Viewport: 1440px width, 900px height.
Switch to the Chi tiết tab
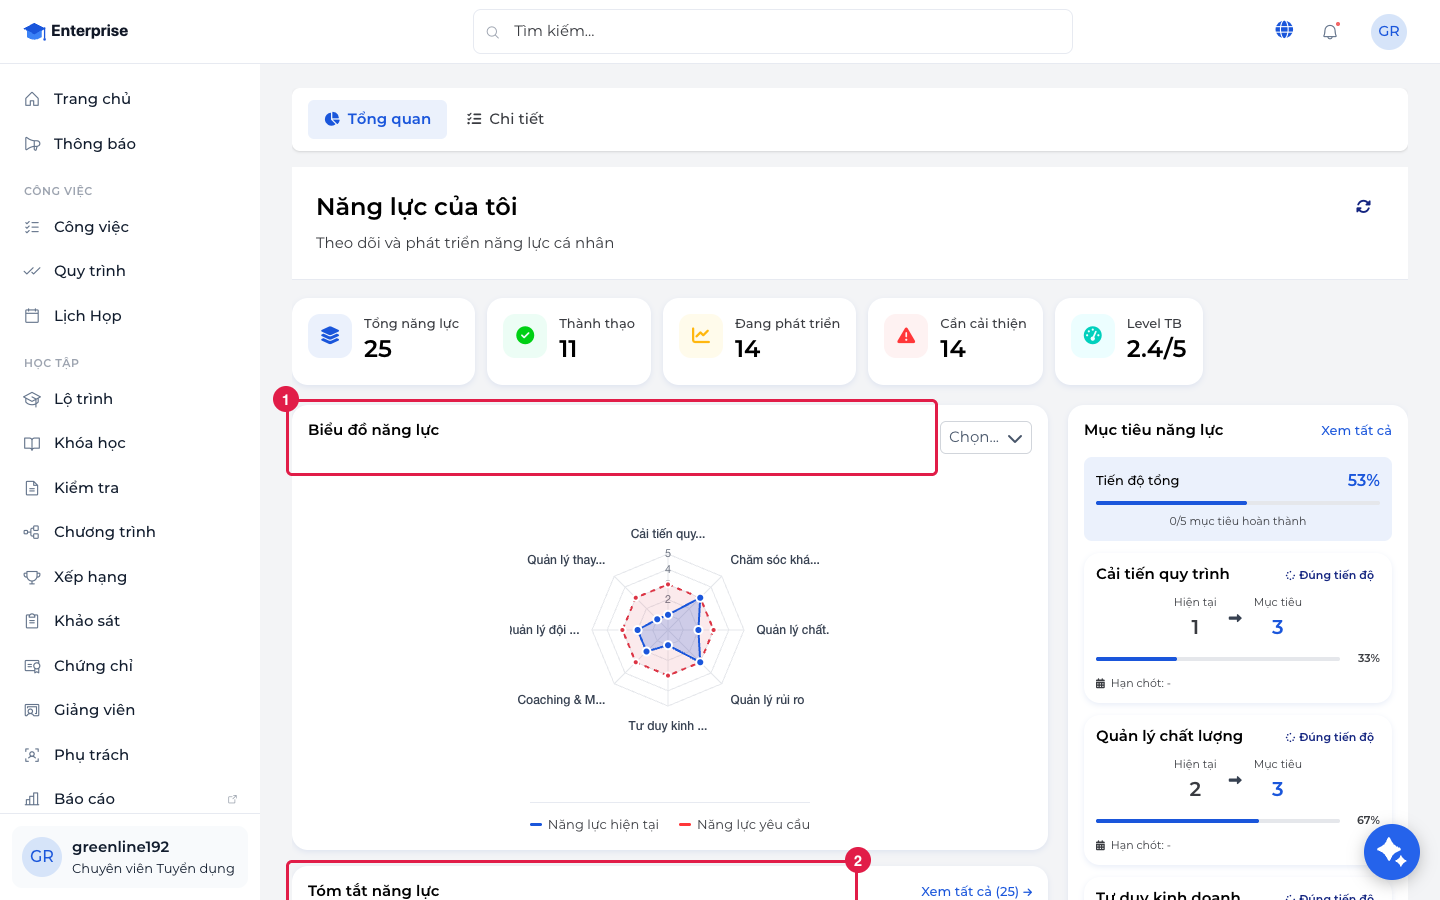point(505,119)
